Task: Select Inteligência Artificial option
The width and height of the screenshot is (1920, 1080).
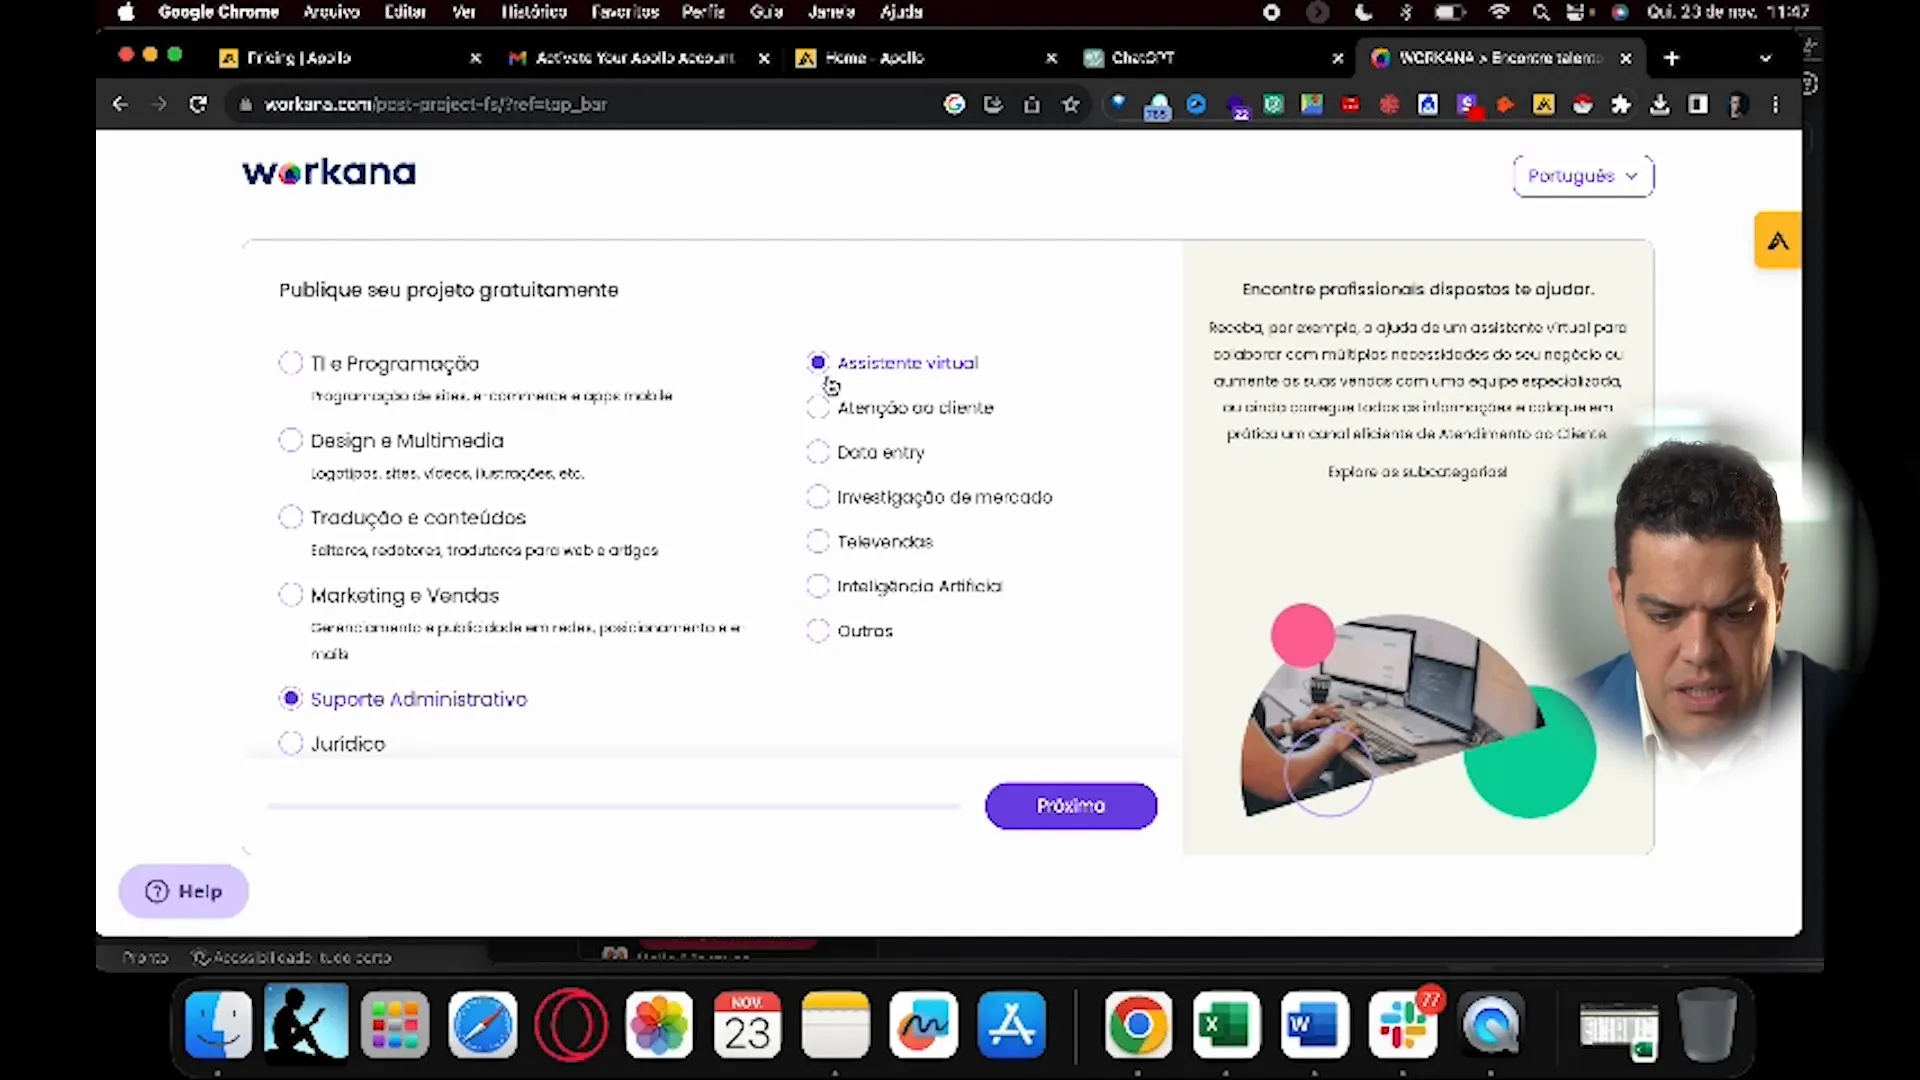Action: (818, 586)
